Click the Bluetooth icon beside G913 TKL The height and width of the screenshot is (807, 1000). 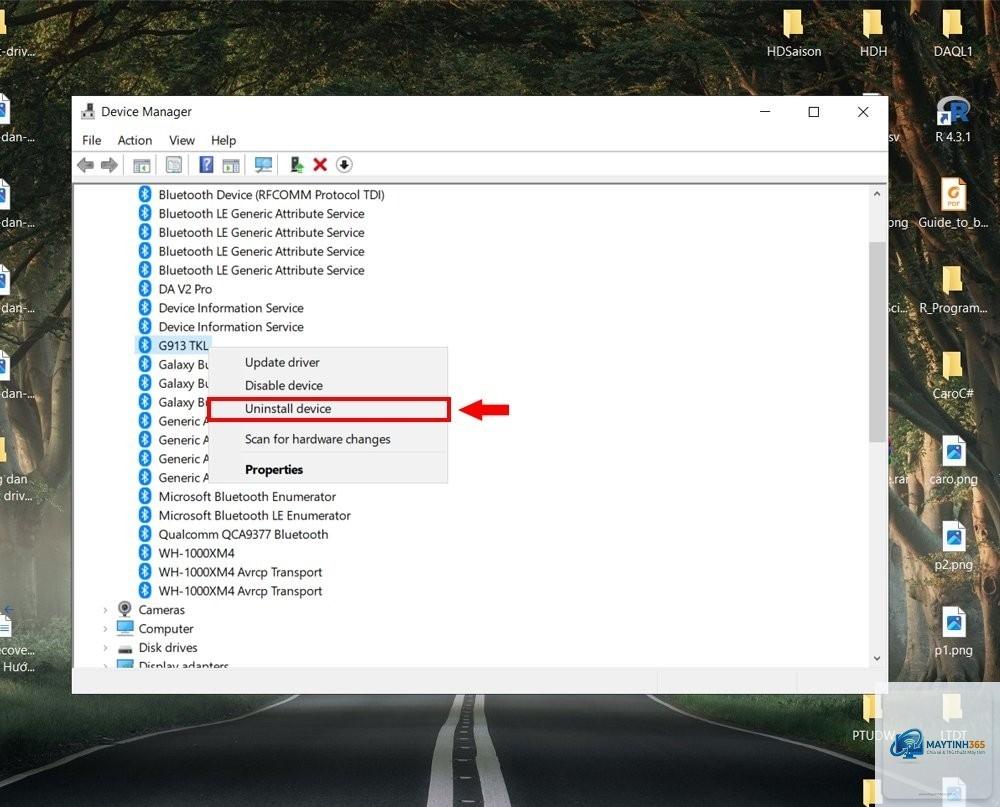(x=145, y=345)
